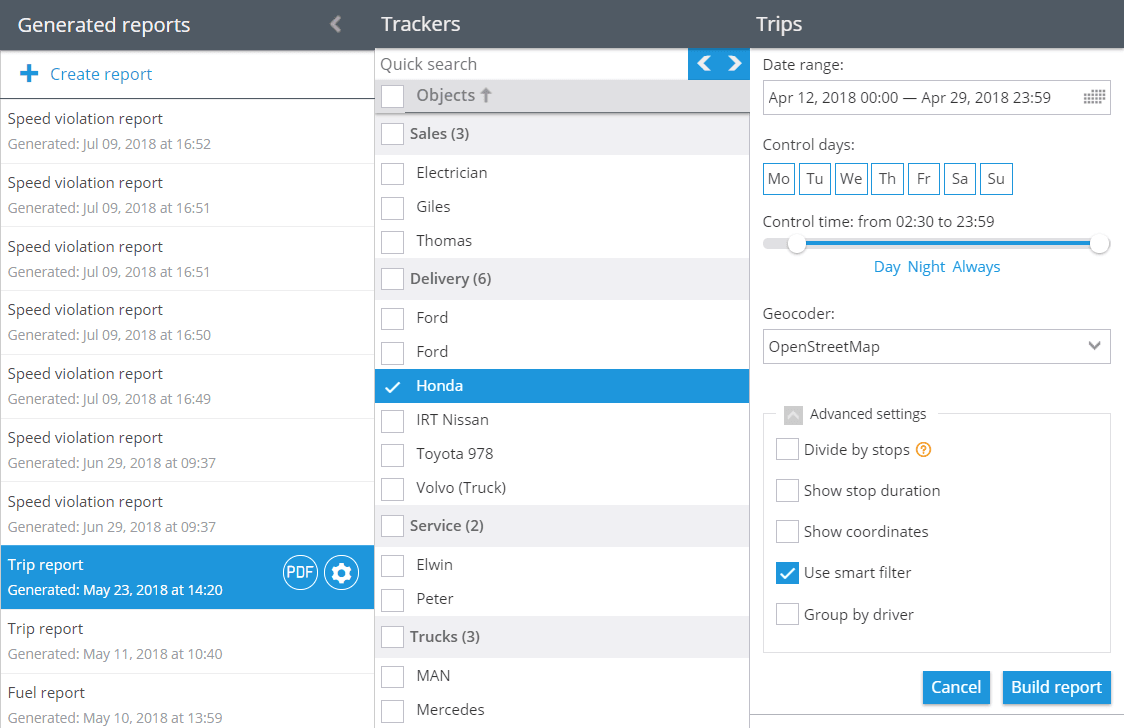Screen dimensions: 1124x728
Task: Toggle Saturday control day
Action: pos(960,178)
